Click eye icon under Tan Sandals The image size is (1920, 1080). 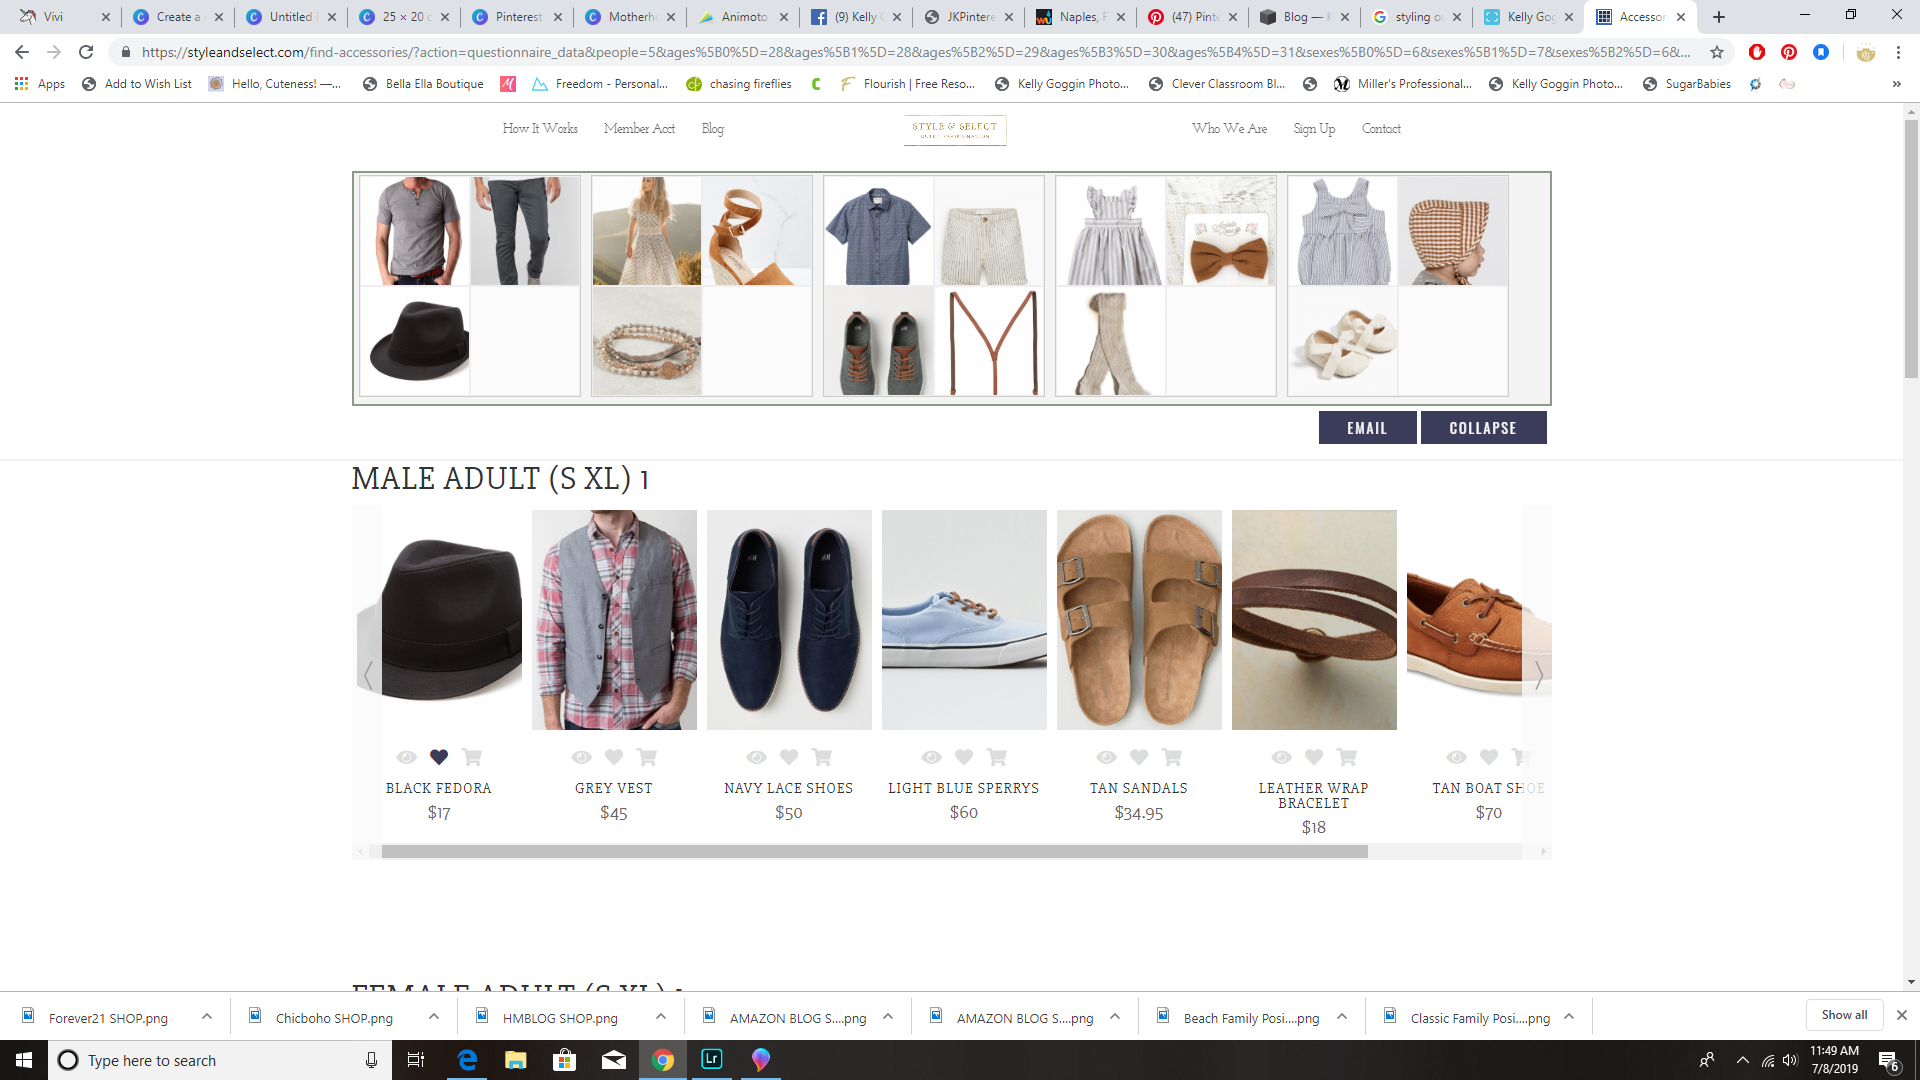pos(1106,757)
